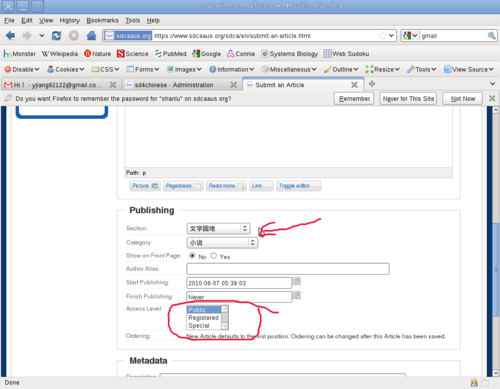Open the Category dropdown

click(x=222, y=243)
